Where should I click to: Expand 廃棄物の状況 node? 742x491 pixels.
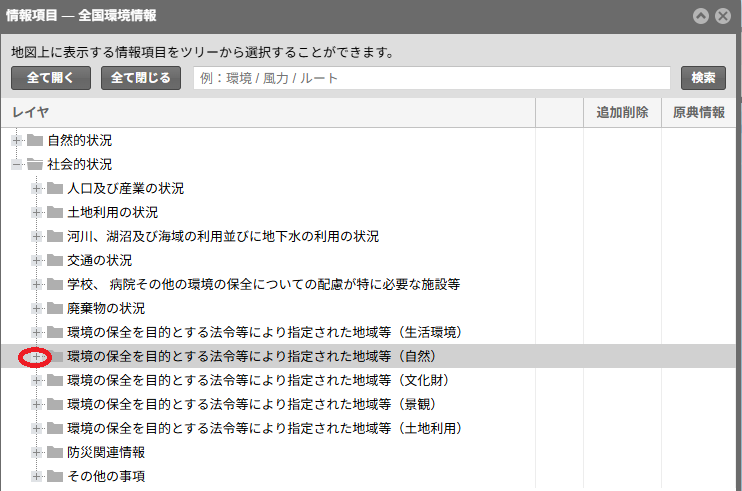click(x=36, y=308)
